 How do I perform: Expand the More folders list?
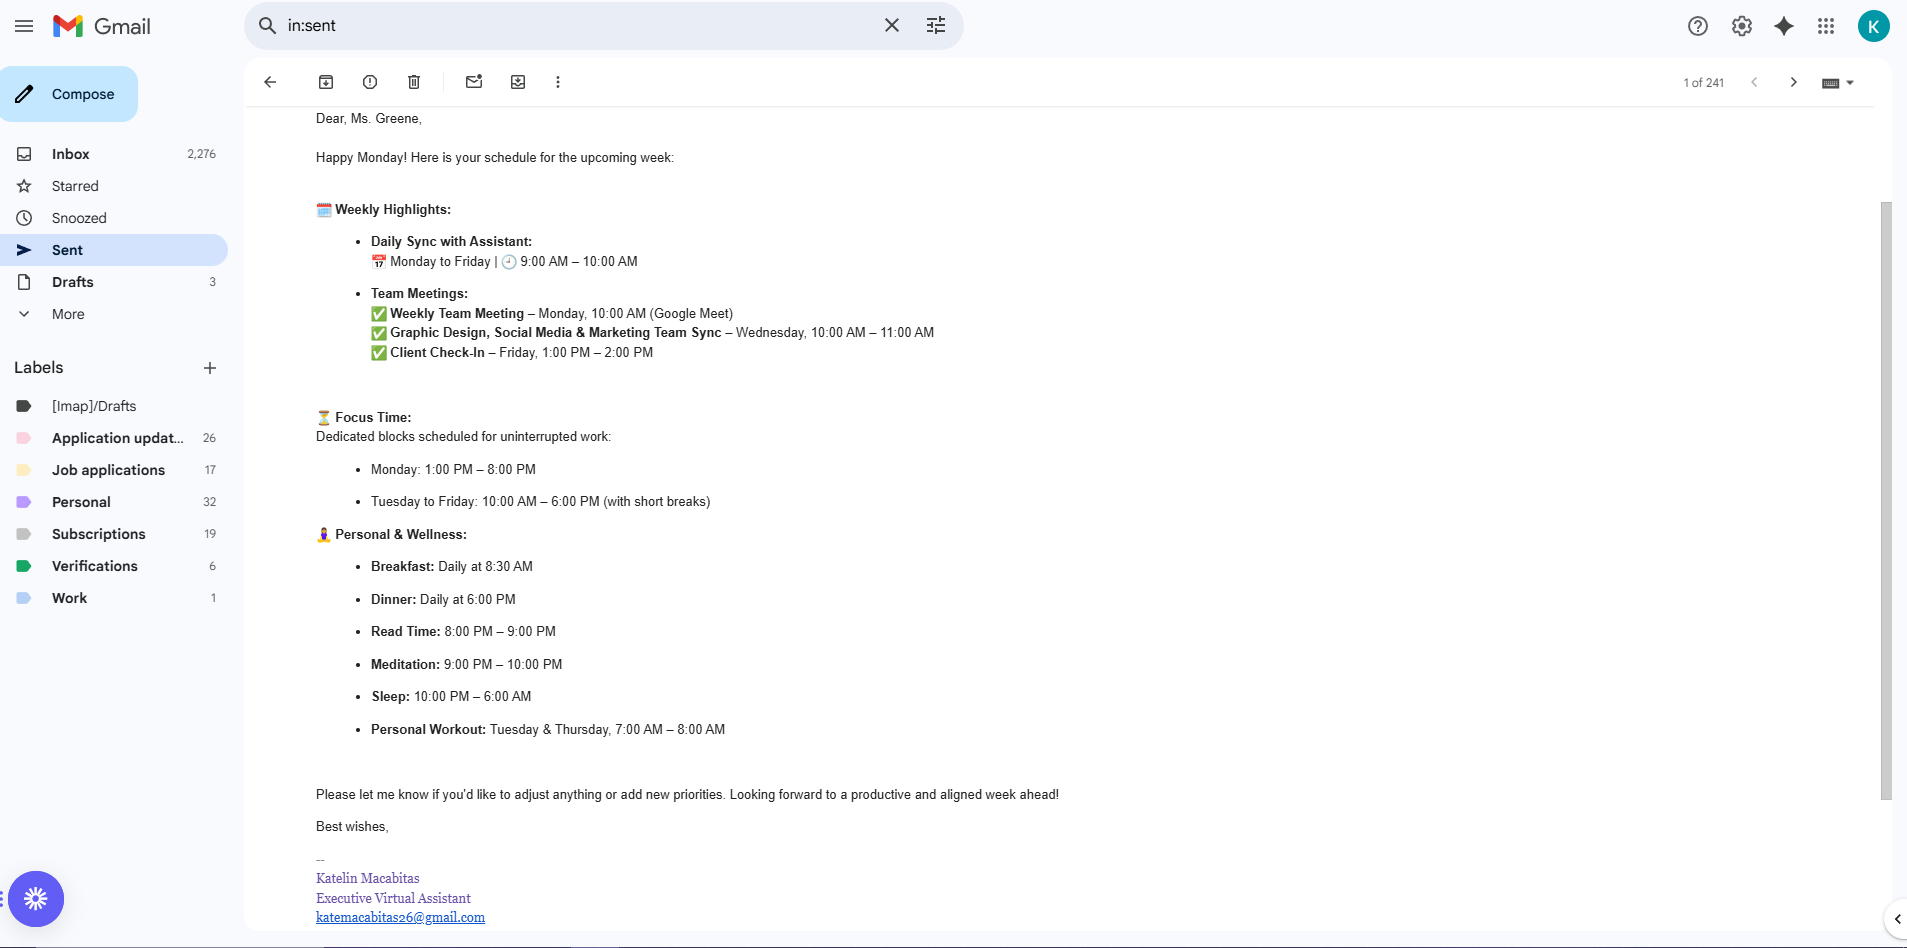(114, 314)
